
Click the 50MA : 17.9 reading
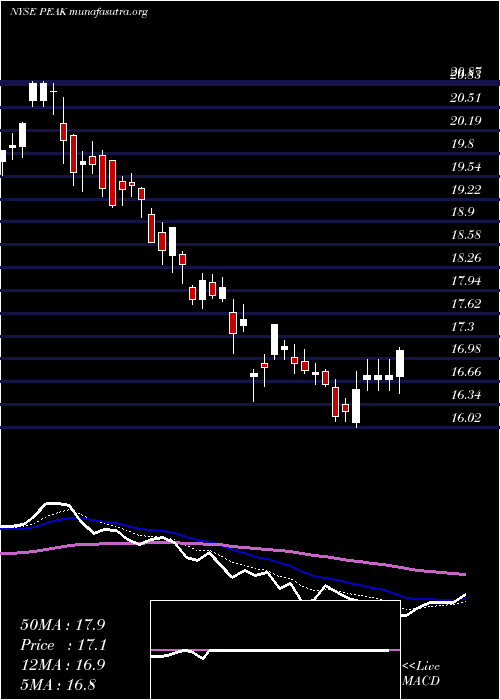(x=62, y=625)
